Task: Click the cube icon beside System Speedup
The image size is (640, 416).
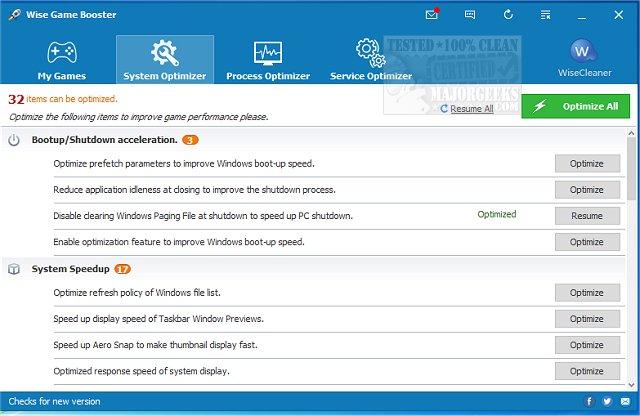Action: (14, 269)
